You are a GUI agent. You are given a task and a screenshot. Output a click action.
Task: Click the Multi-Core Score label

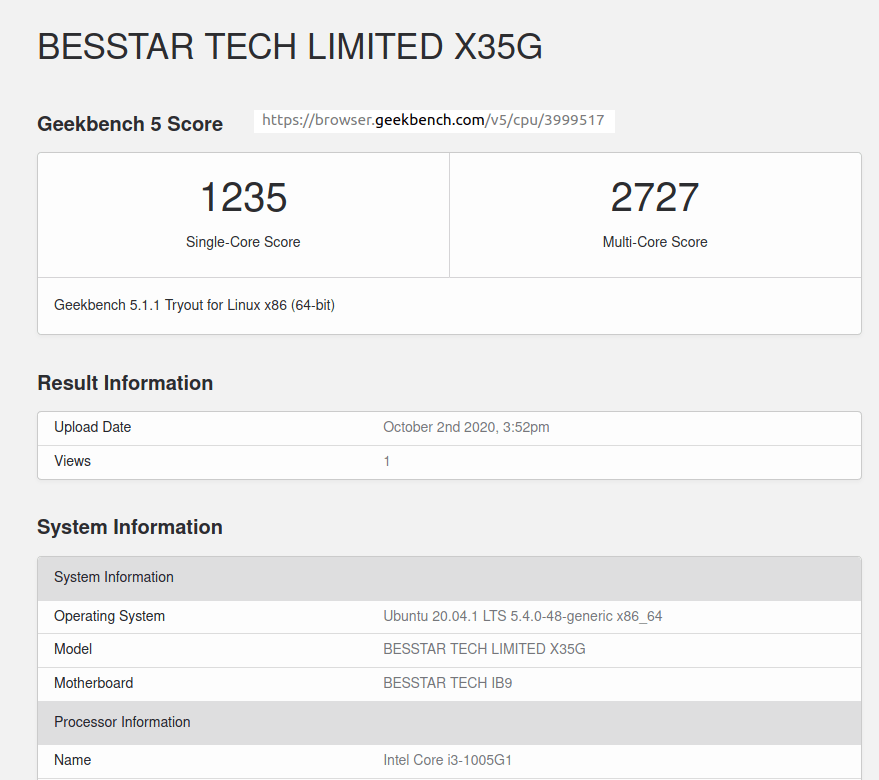click(655, 242)
